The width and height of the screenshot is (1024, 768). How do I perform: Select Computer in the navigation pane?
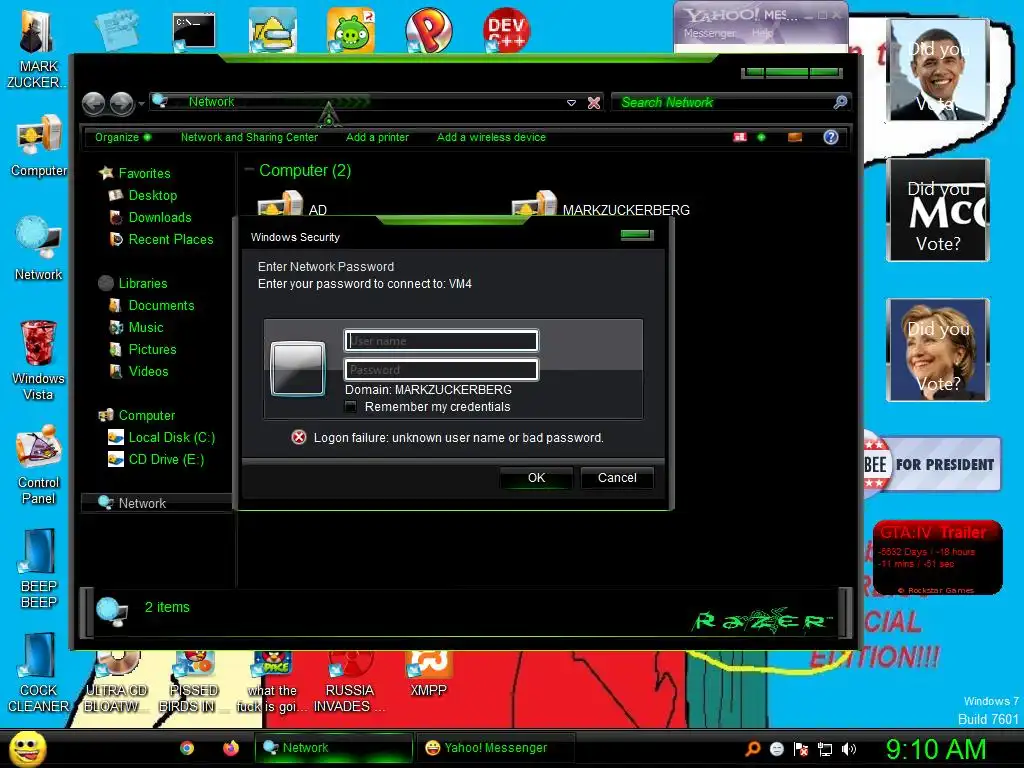(x=136, y=415)
